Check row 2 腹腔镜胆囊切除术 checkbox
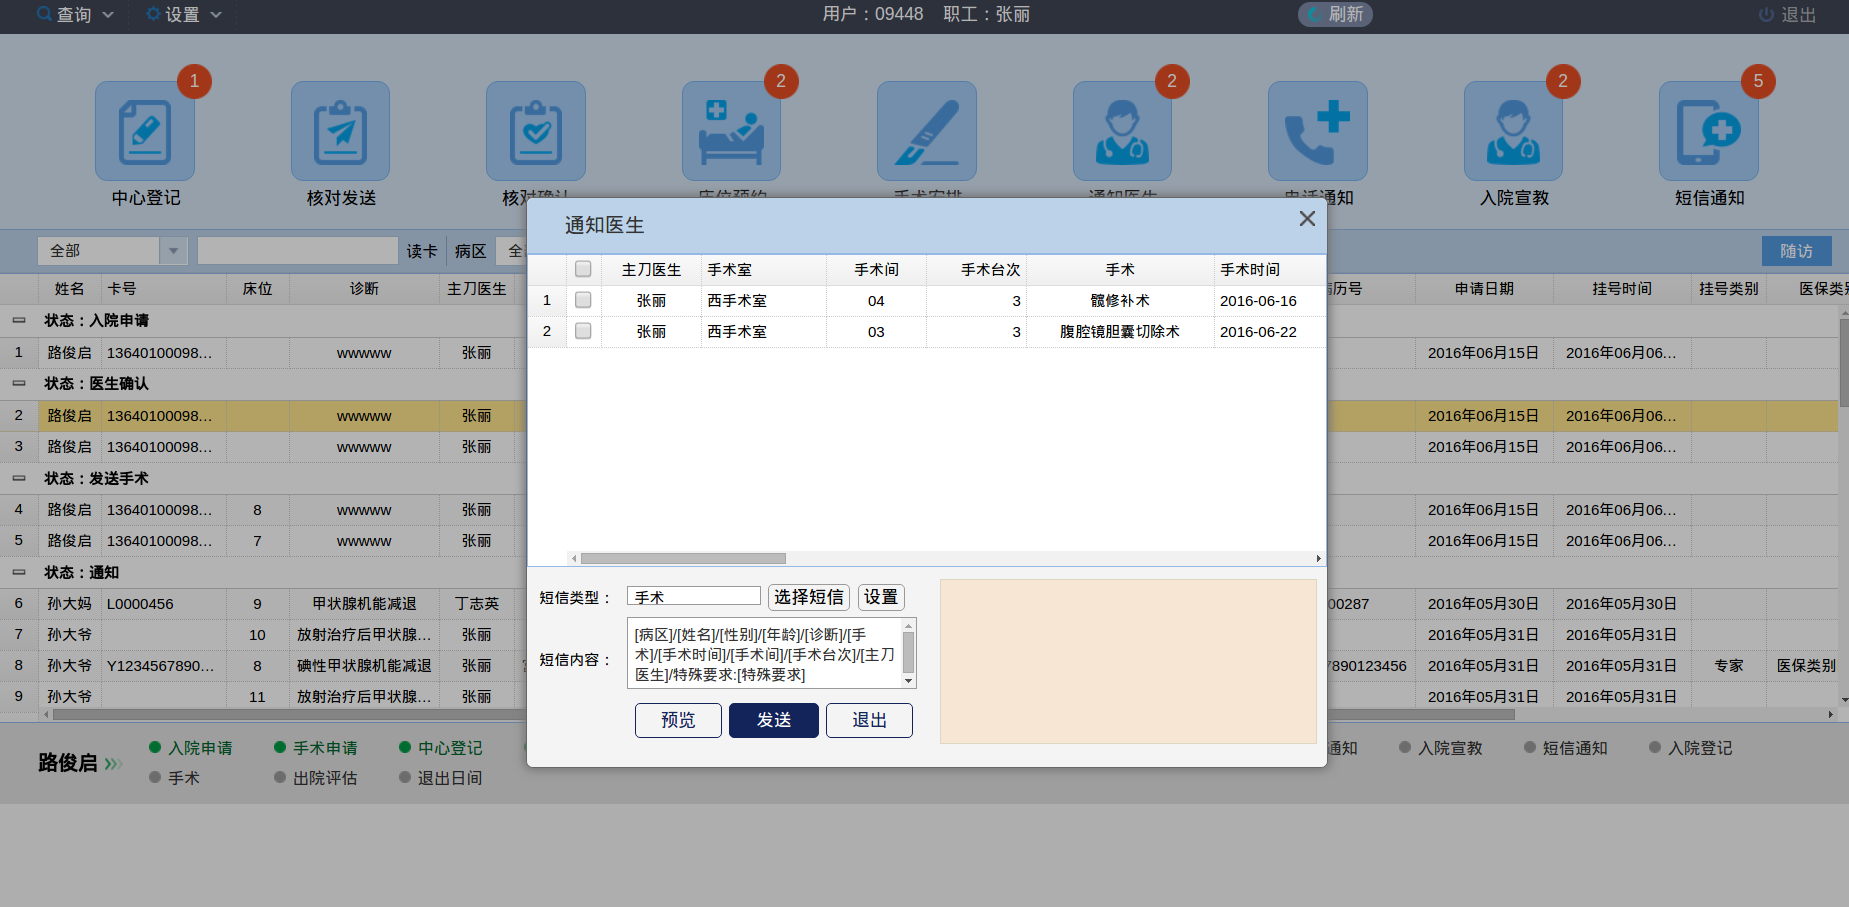This screenshot has width=1849, height=907. point(583,331)
